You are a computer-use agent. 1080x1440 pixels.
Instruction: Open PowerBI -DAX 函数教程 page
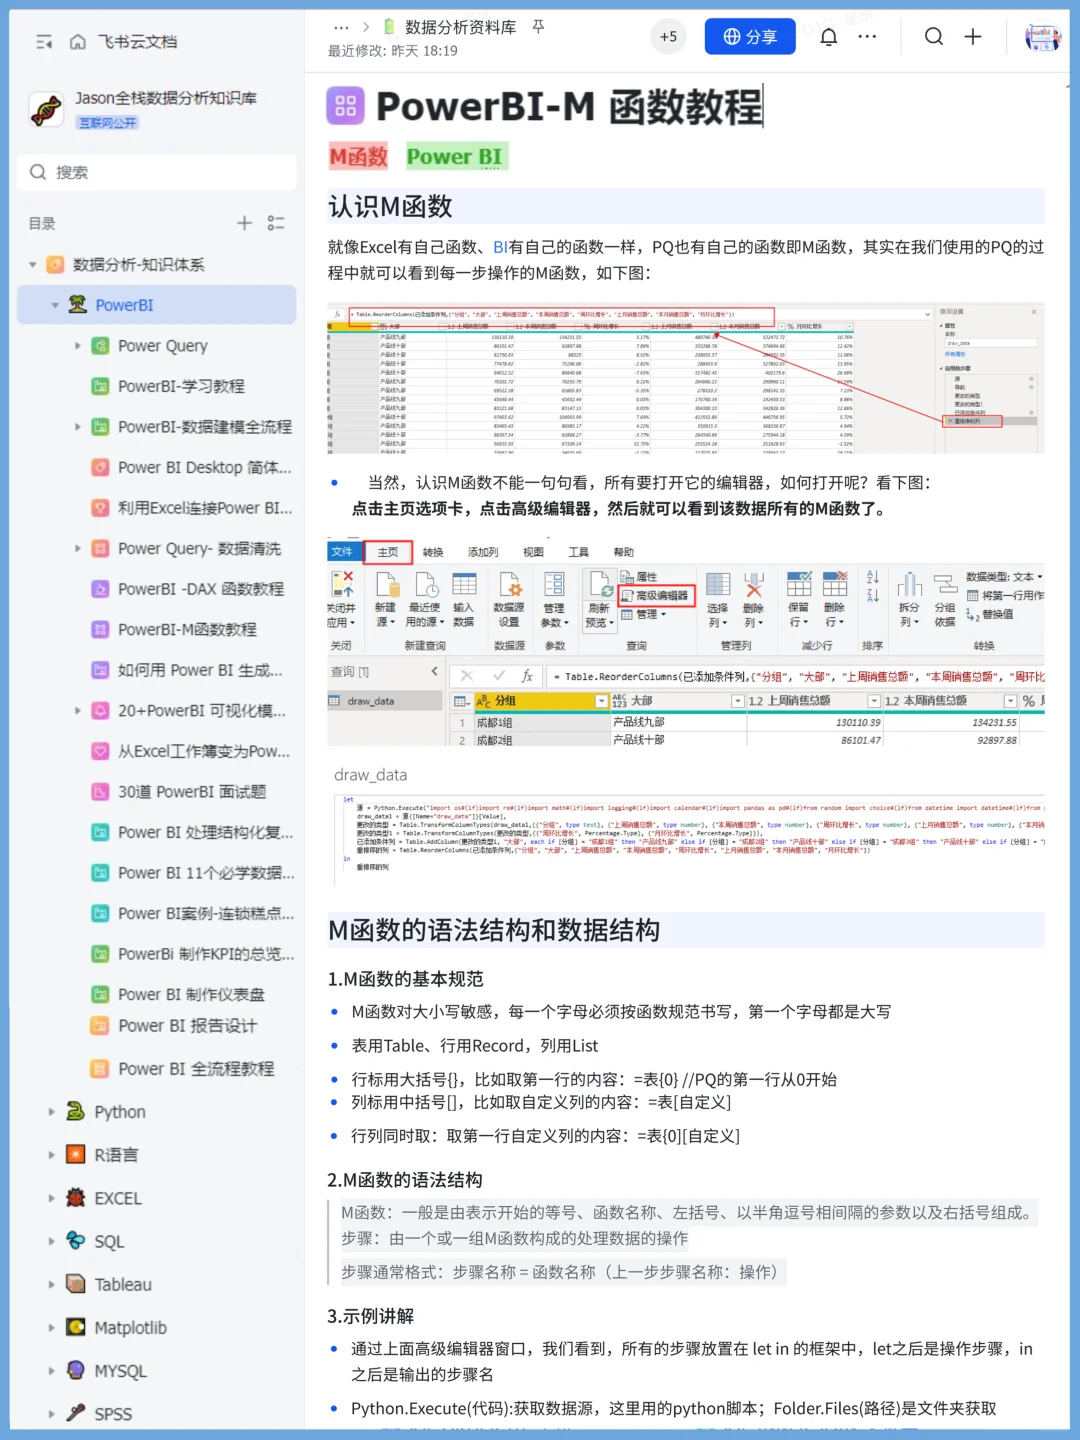[x=200, y=589]
